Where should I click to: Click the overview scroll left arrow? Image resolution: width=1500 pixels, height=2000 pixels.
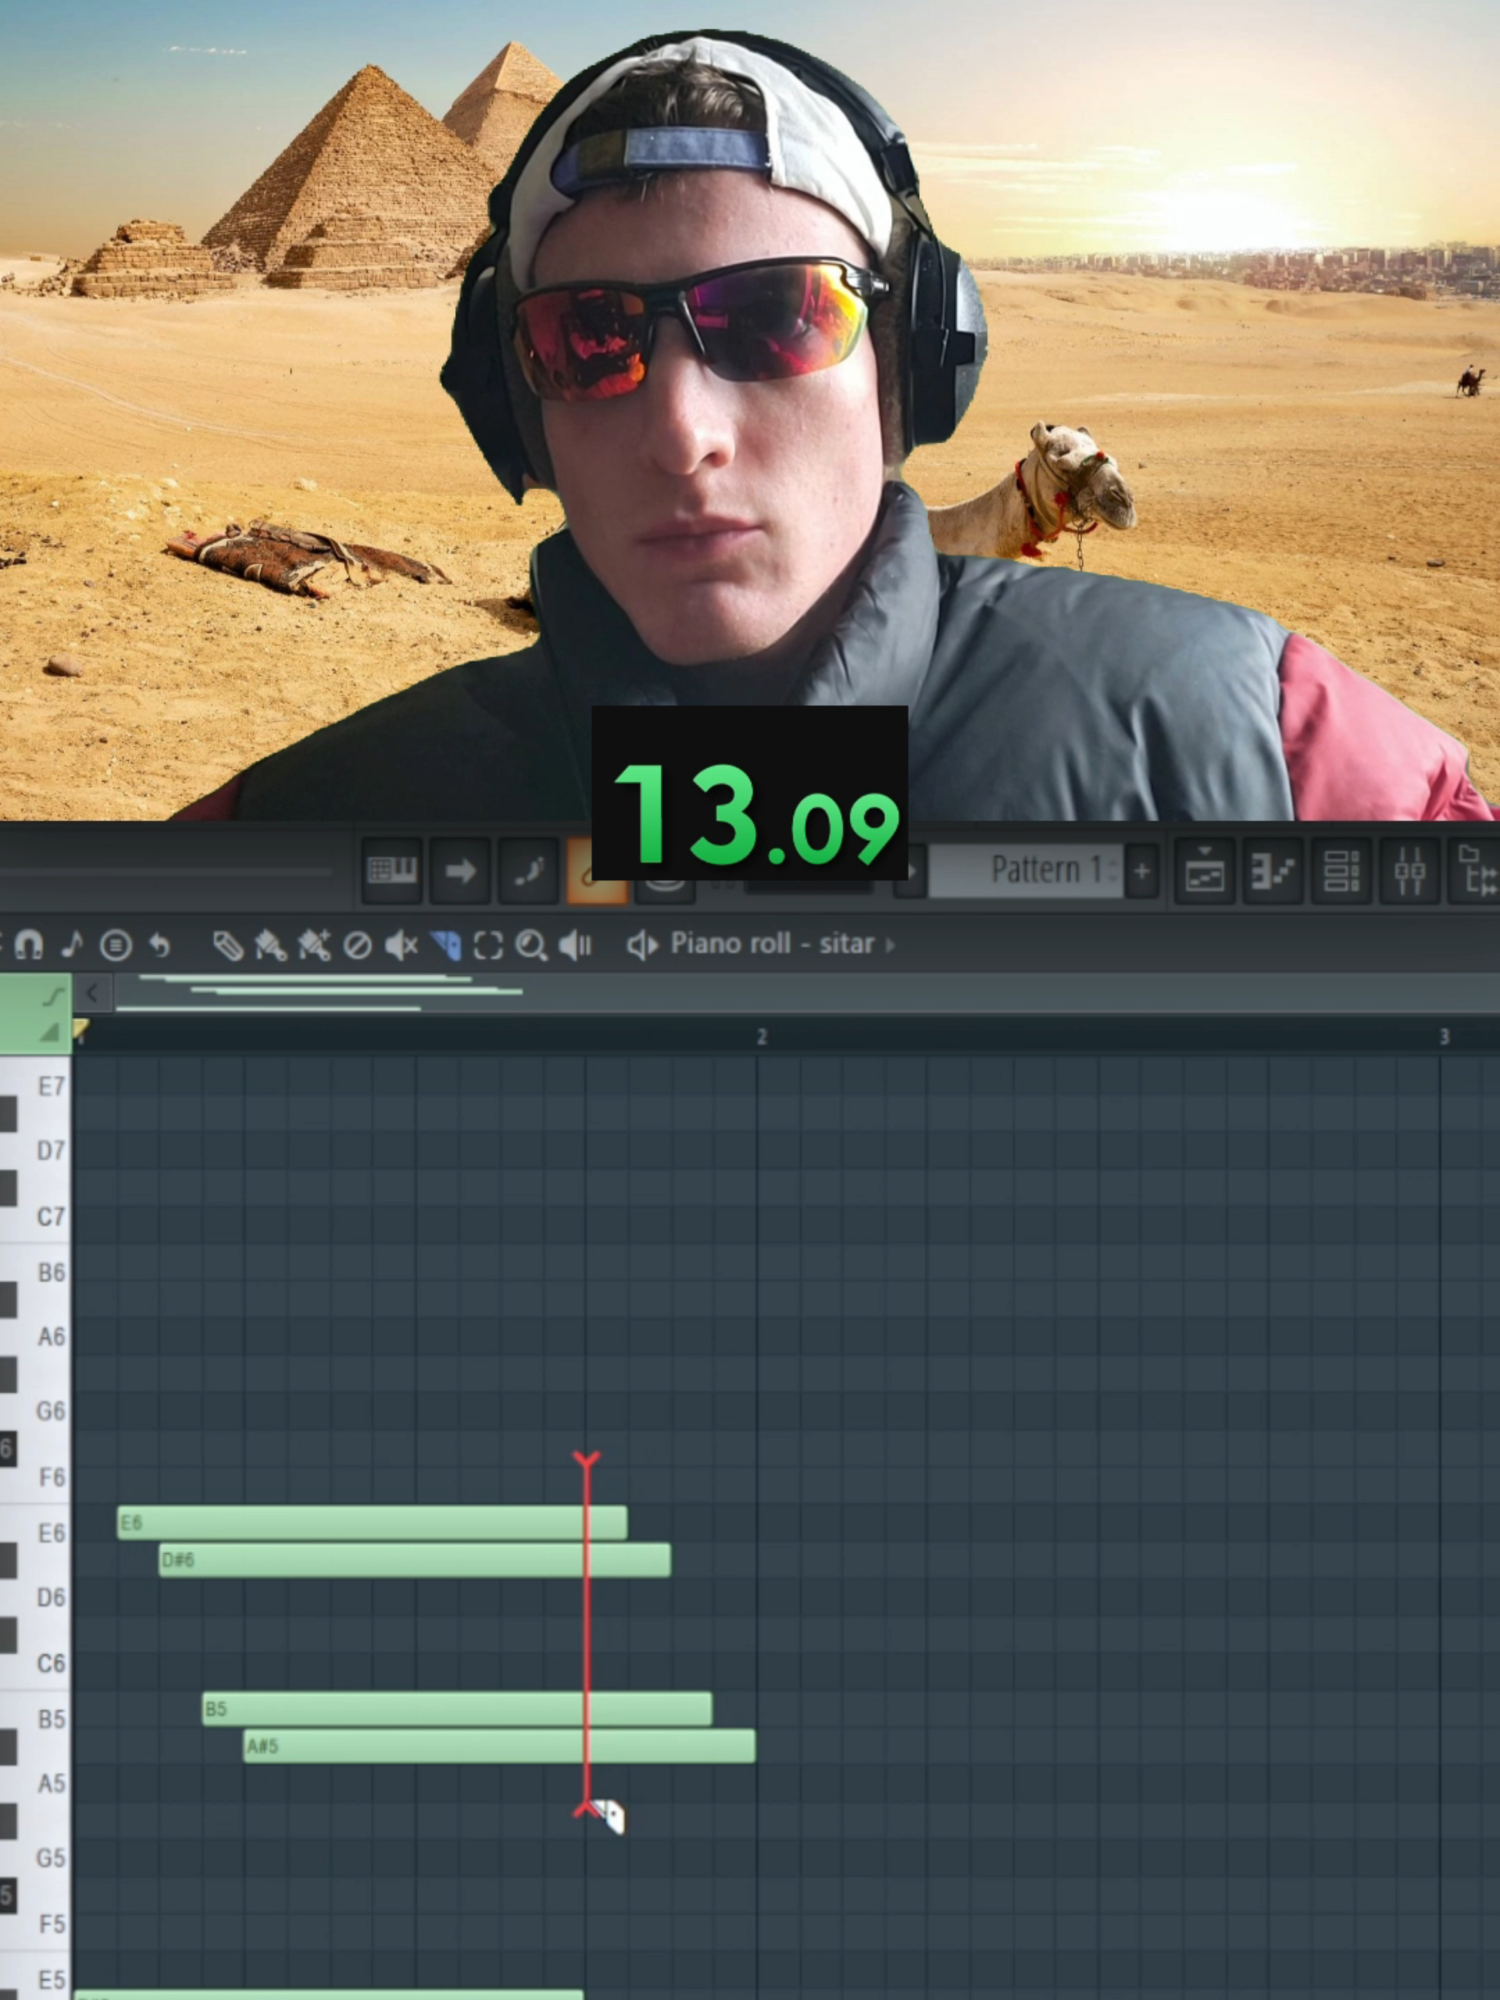(92, 993)
